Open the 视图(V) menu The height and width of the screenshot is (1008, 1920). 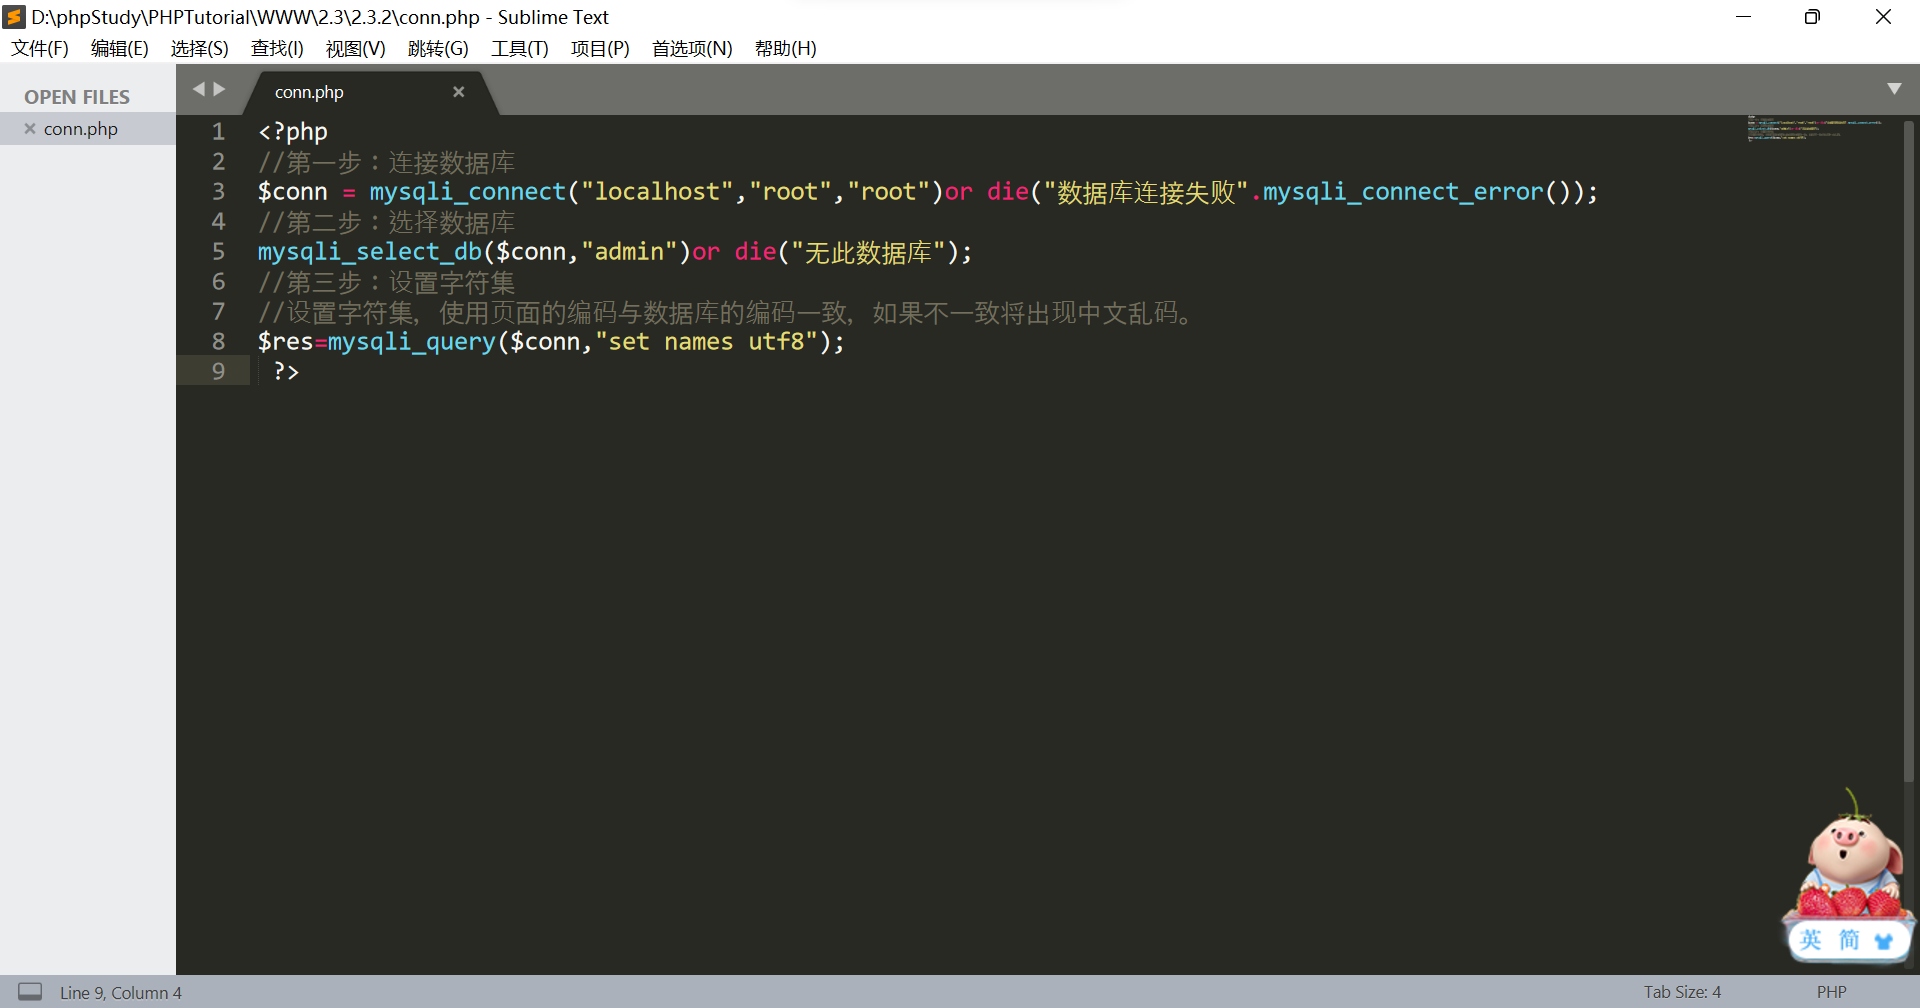(x=355, y=48)
